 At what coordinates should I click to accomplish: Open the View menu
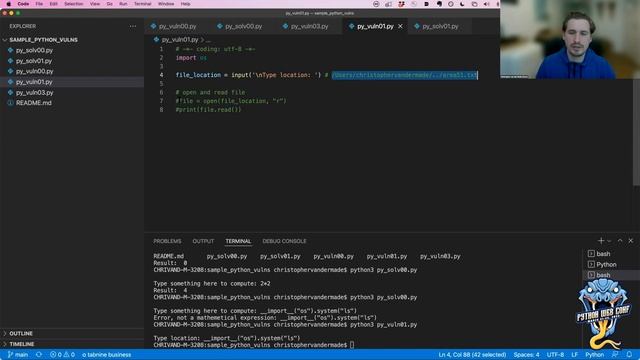point(95,4)
